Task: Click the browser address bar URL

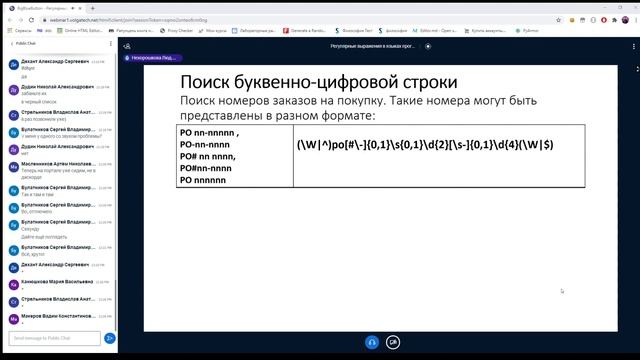Action: tap(129, 20)
